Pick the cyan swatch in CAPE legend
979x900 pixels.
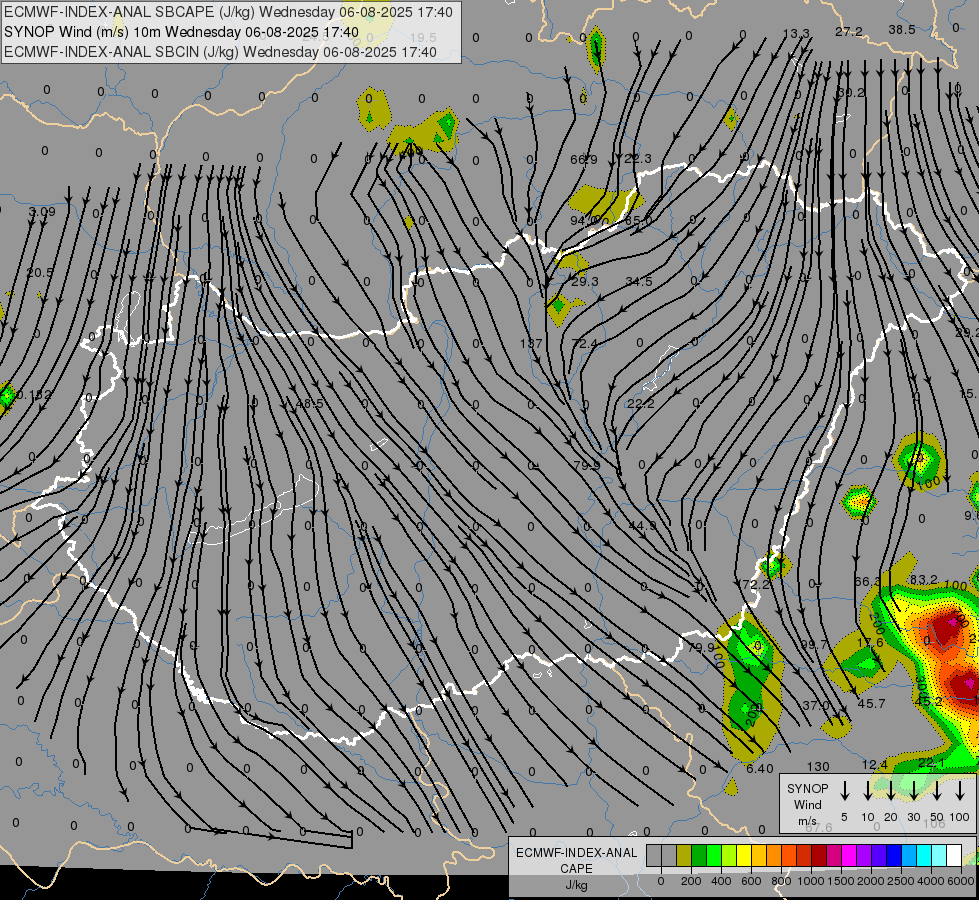point(923,856)
